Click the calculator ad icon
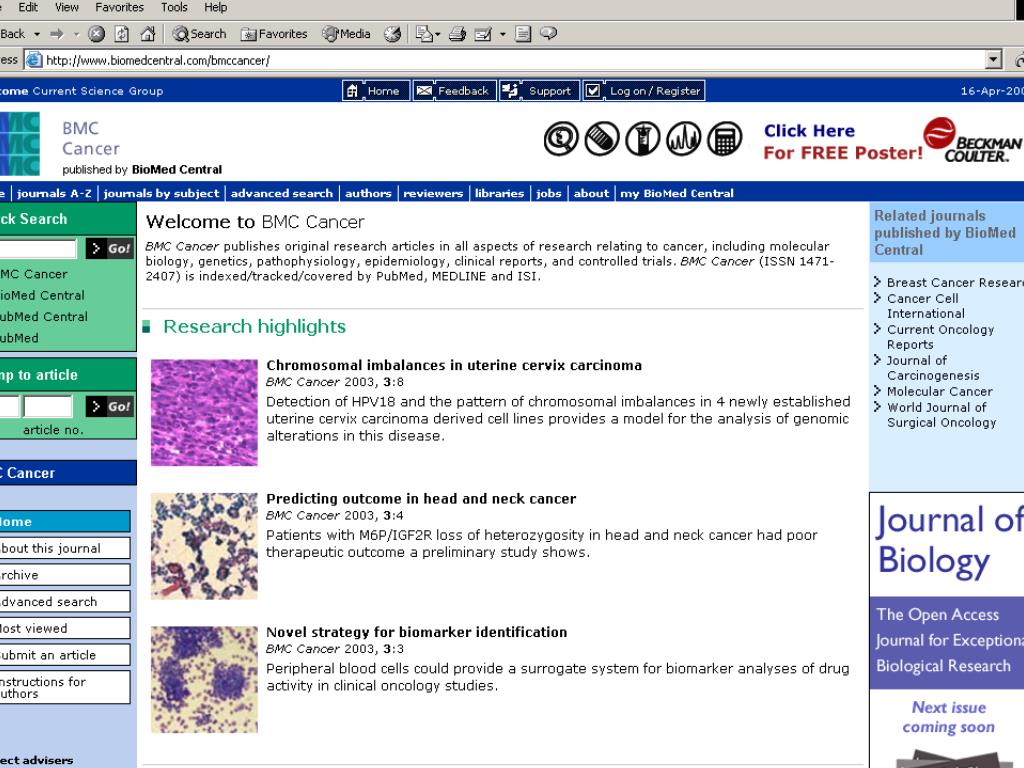 click(725, 138)
